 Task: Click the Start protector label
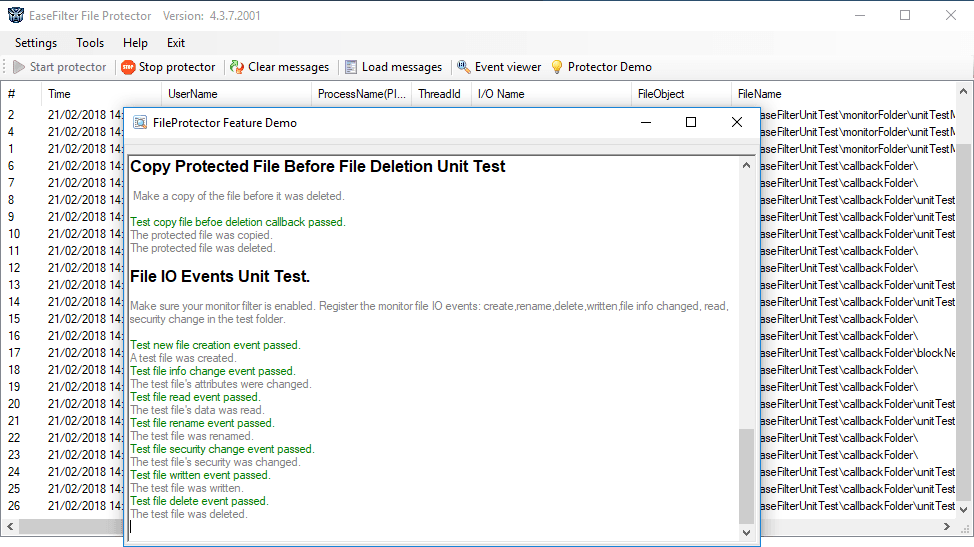coord(68,67)
